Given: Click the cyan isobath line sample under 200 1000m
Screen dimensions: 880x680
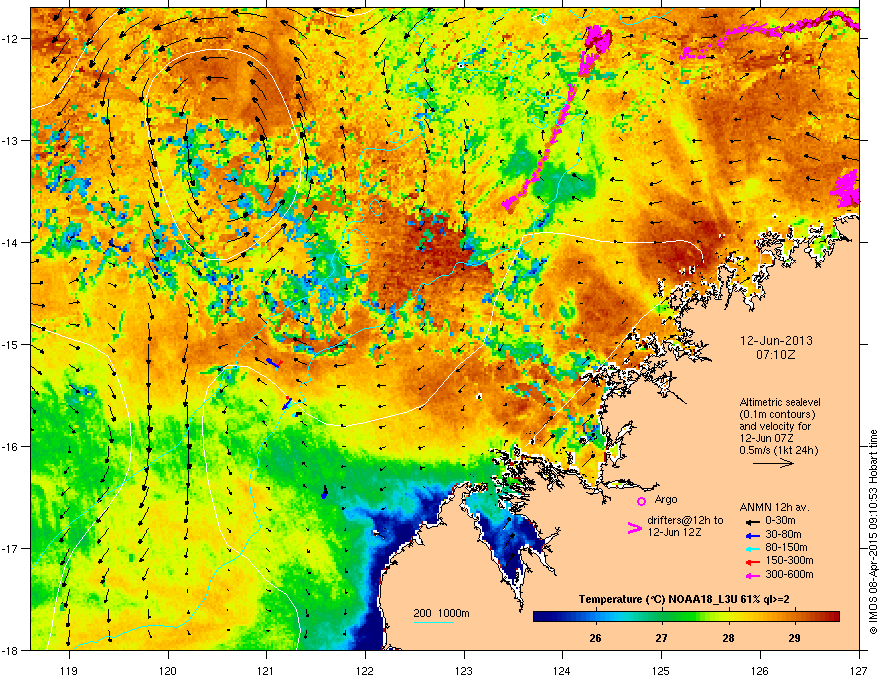Looking at the screenshot, I should tap(433, 622).
